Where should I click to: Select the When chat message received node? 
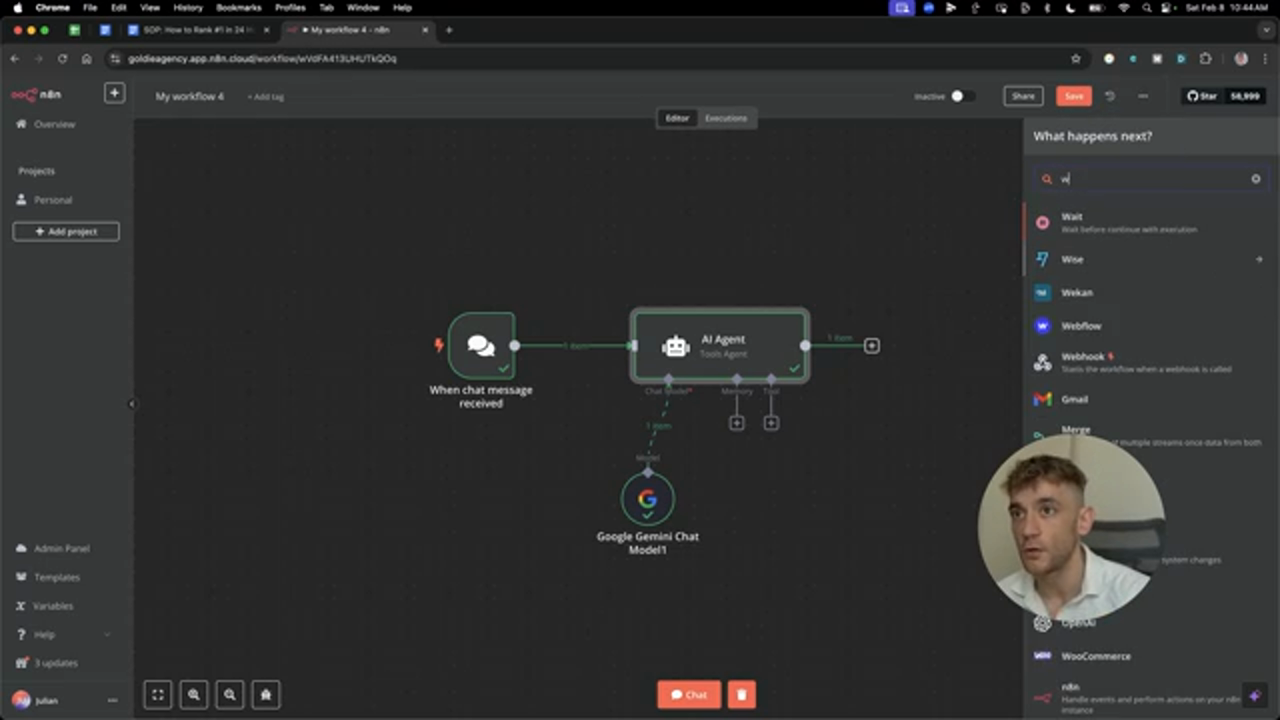point(482,345)
